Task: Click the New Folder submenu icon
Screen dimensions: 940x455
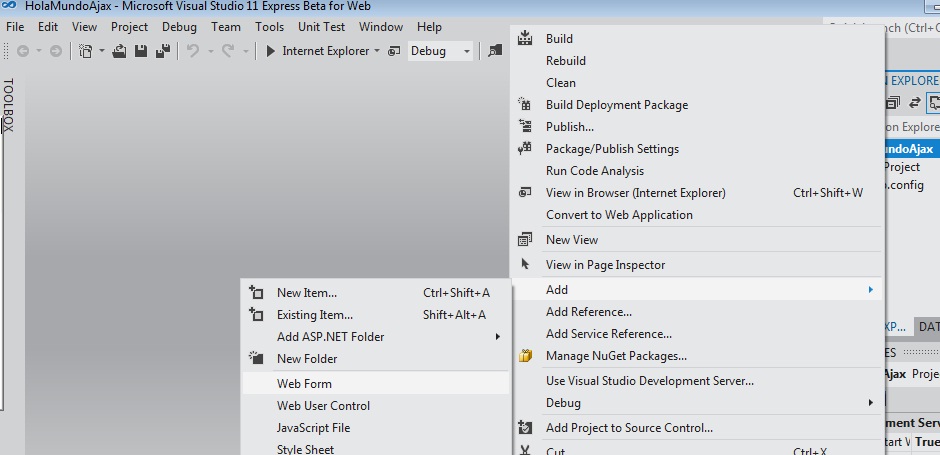Action: [x=256, y=358]
